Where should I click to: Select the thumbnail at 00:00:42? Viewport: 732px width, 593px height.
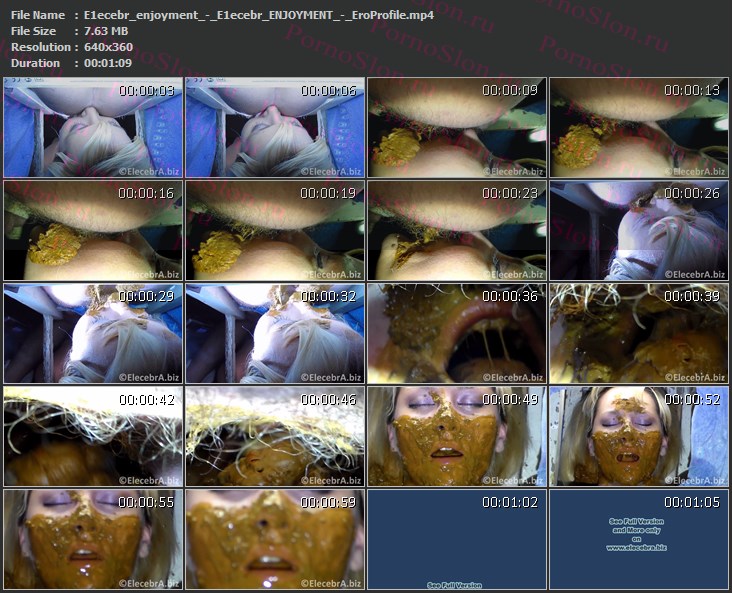[x=93, y=436]
